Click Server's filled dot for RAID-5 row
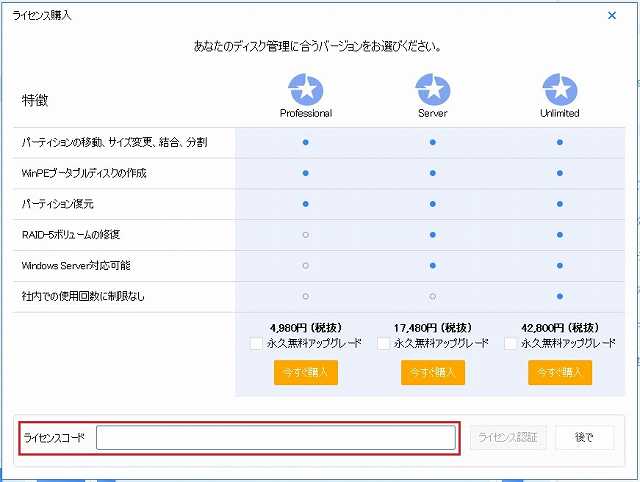 pyautogui.click(x=433, y=235)
